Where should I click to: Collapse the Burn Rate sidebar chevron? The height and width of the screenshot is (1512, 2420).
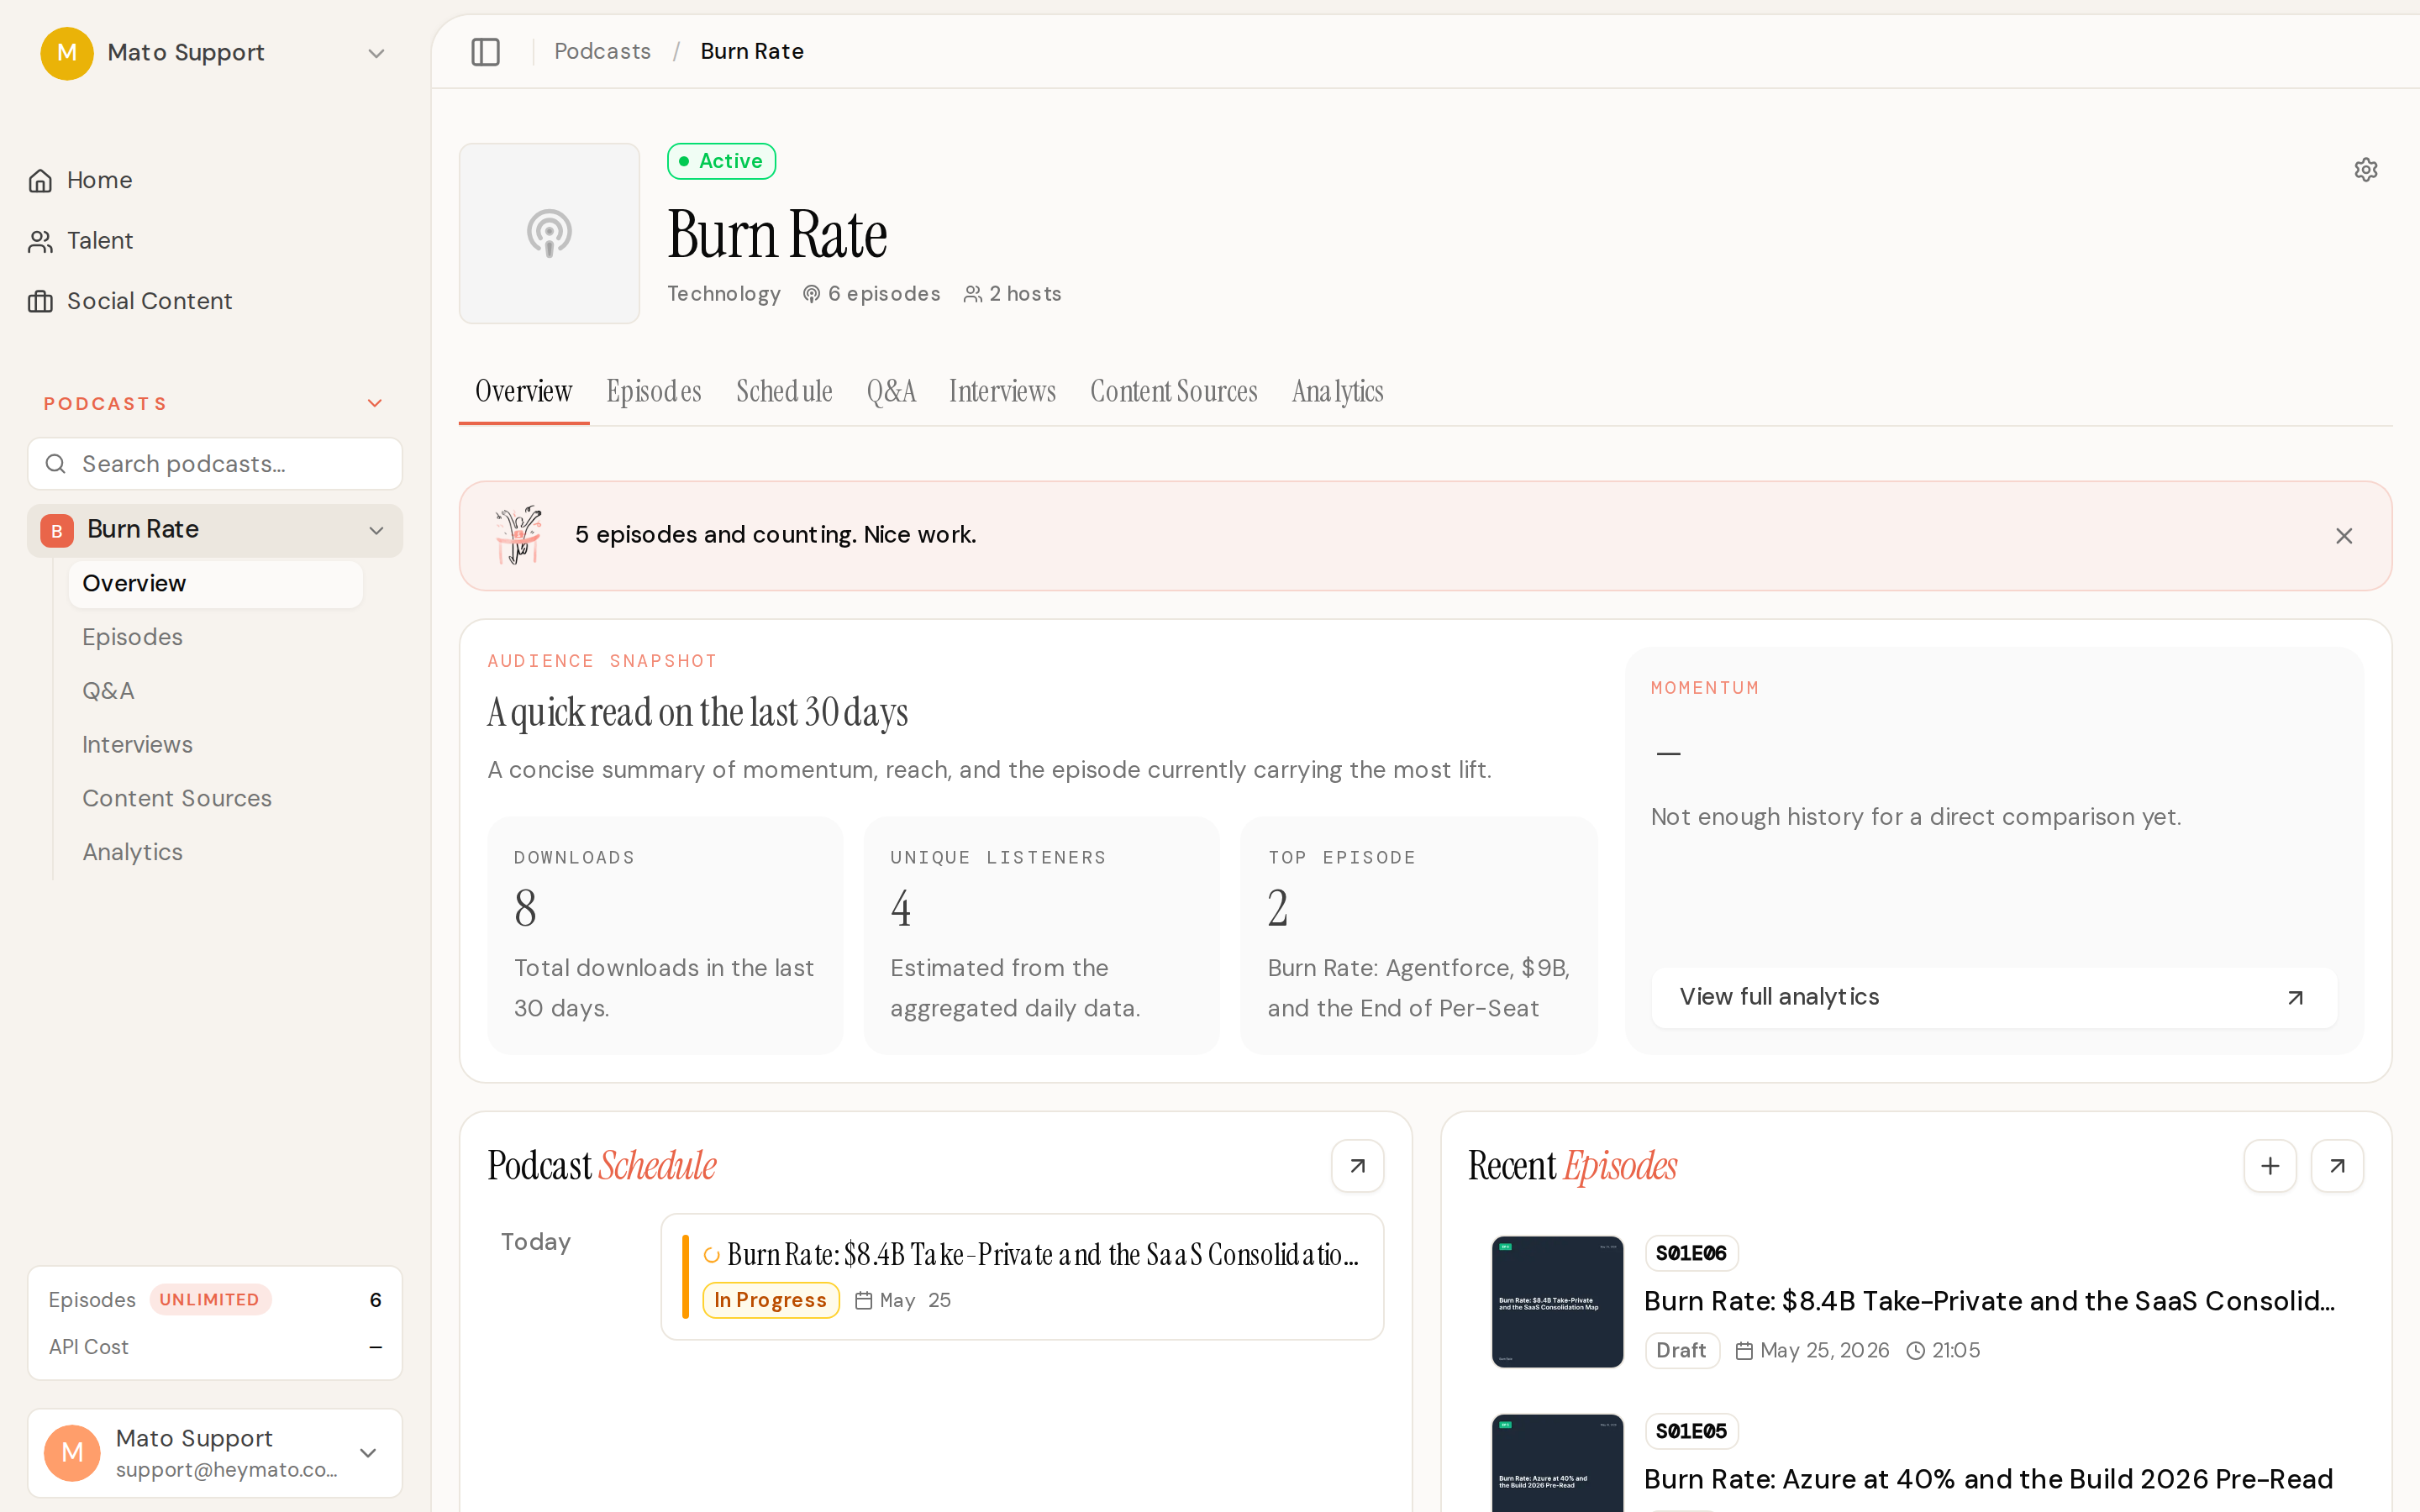pyautogui.click(x=376, y=530)
